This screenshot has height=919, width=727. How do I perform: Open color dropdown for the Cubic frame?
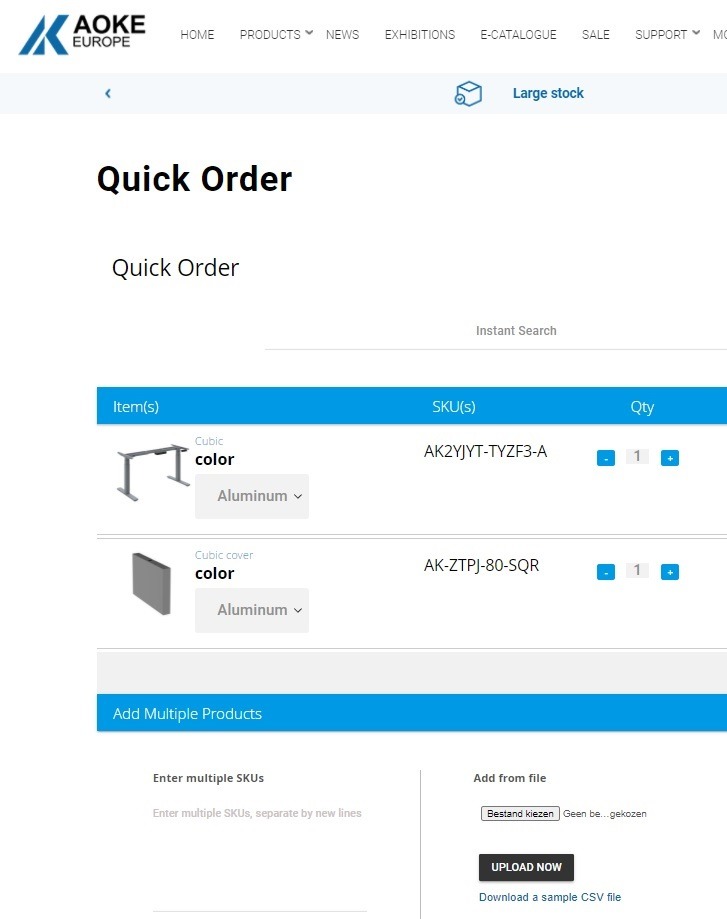(x=252, y=496)
